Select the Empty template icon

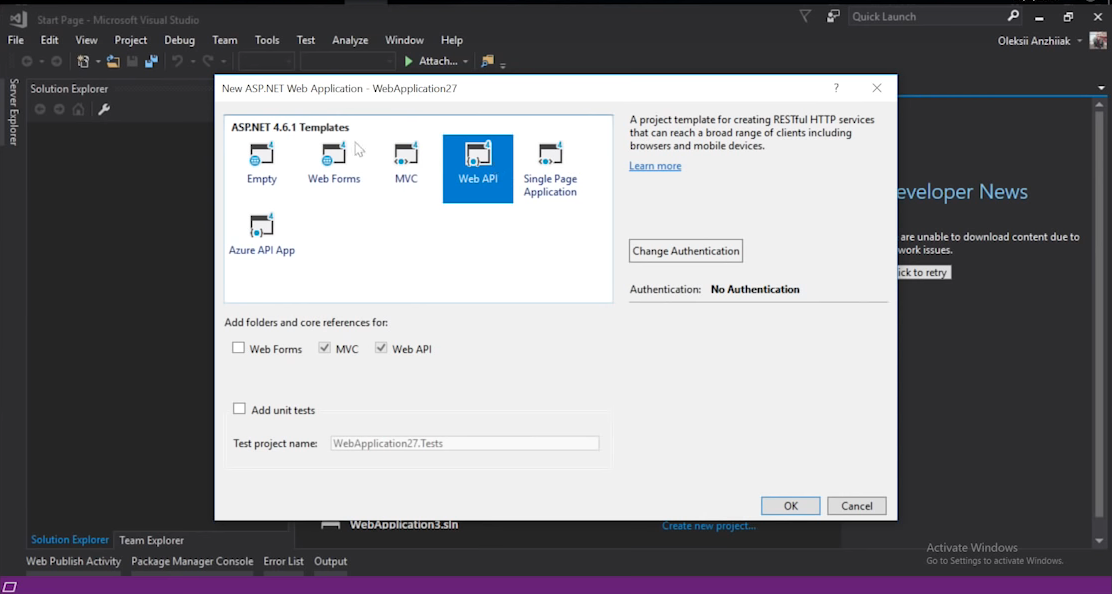262,155
